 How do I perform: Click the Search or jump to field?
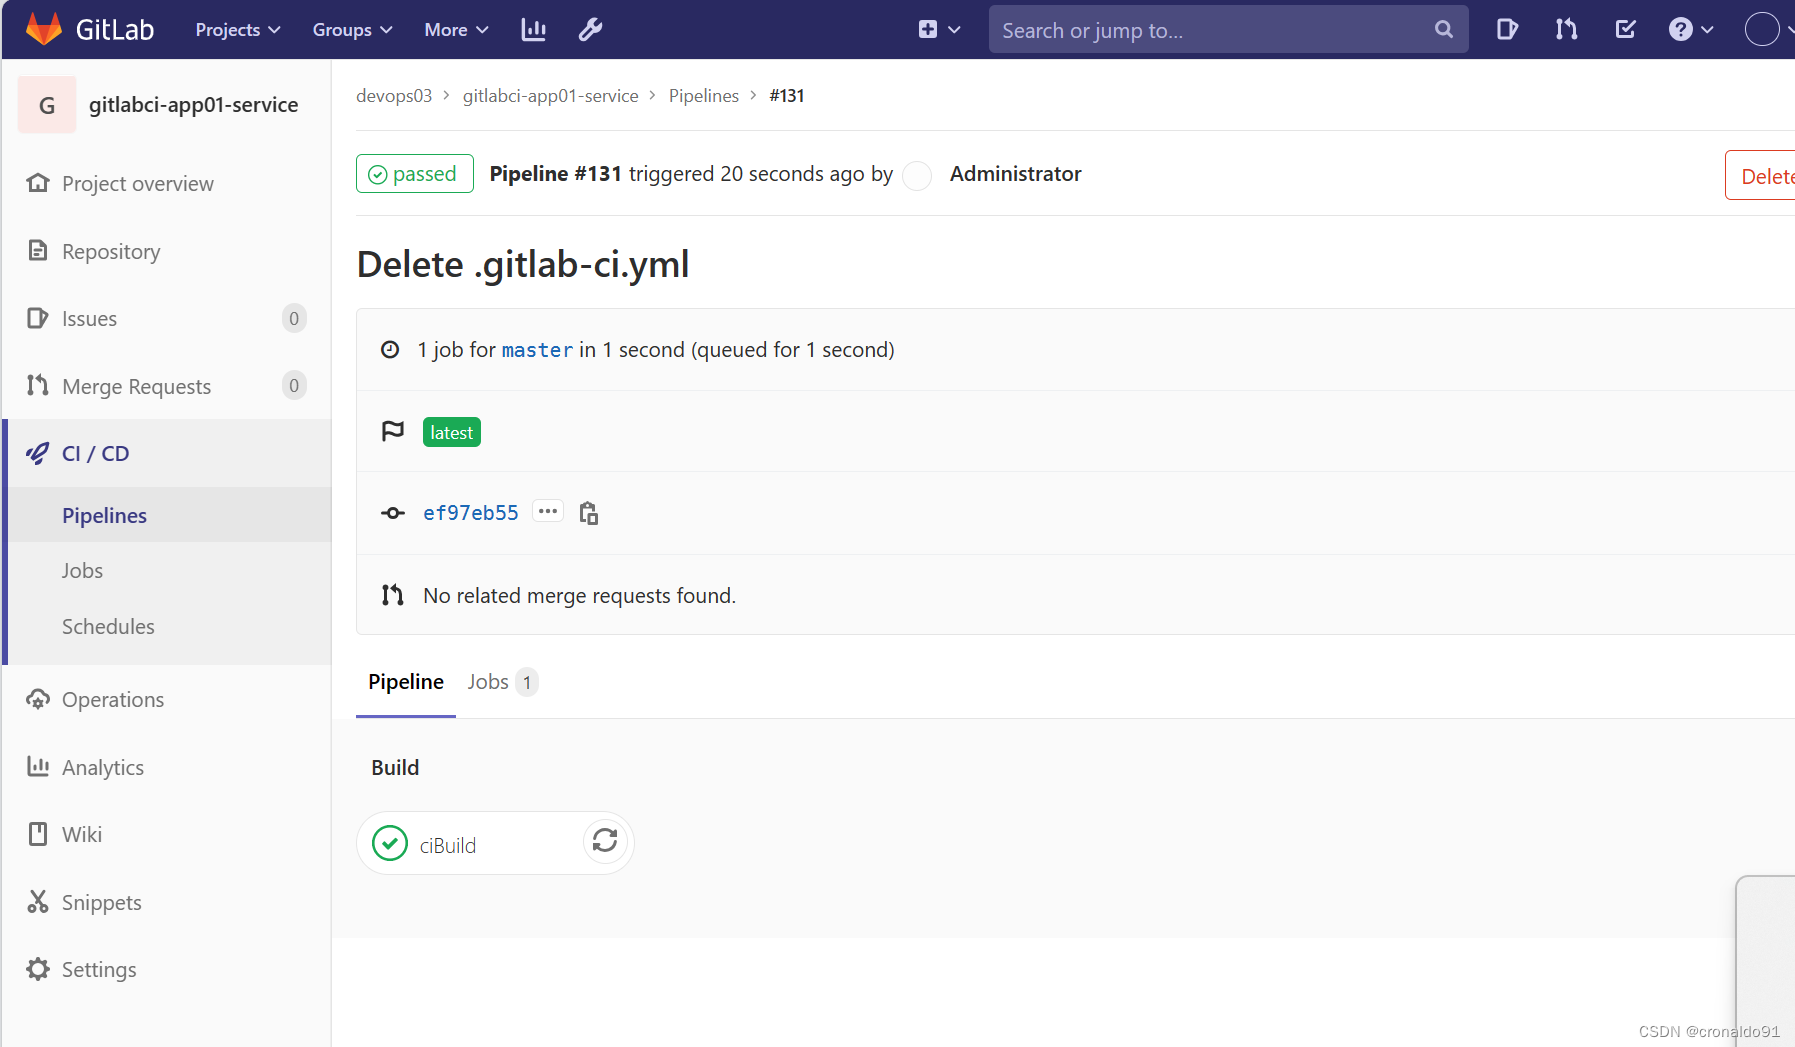point(1228,30)
